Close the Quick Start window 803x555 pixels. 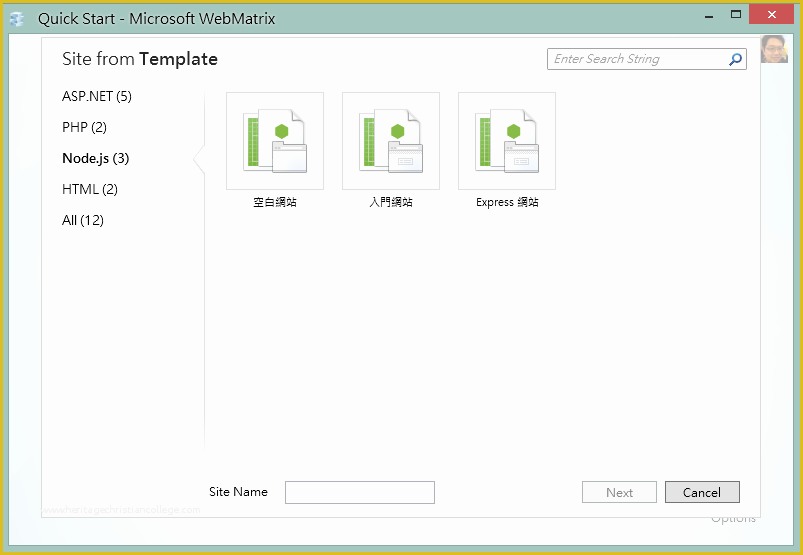(x=771, y=15)
